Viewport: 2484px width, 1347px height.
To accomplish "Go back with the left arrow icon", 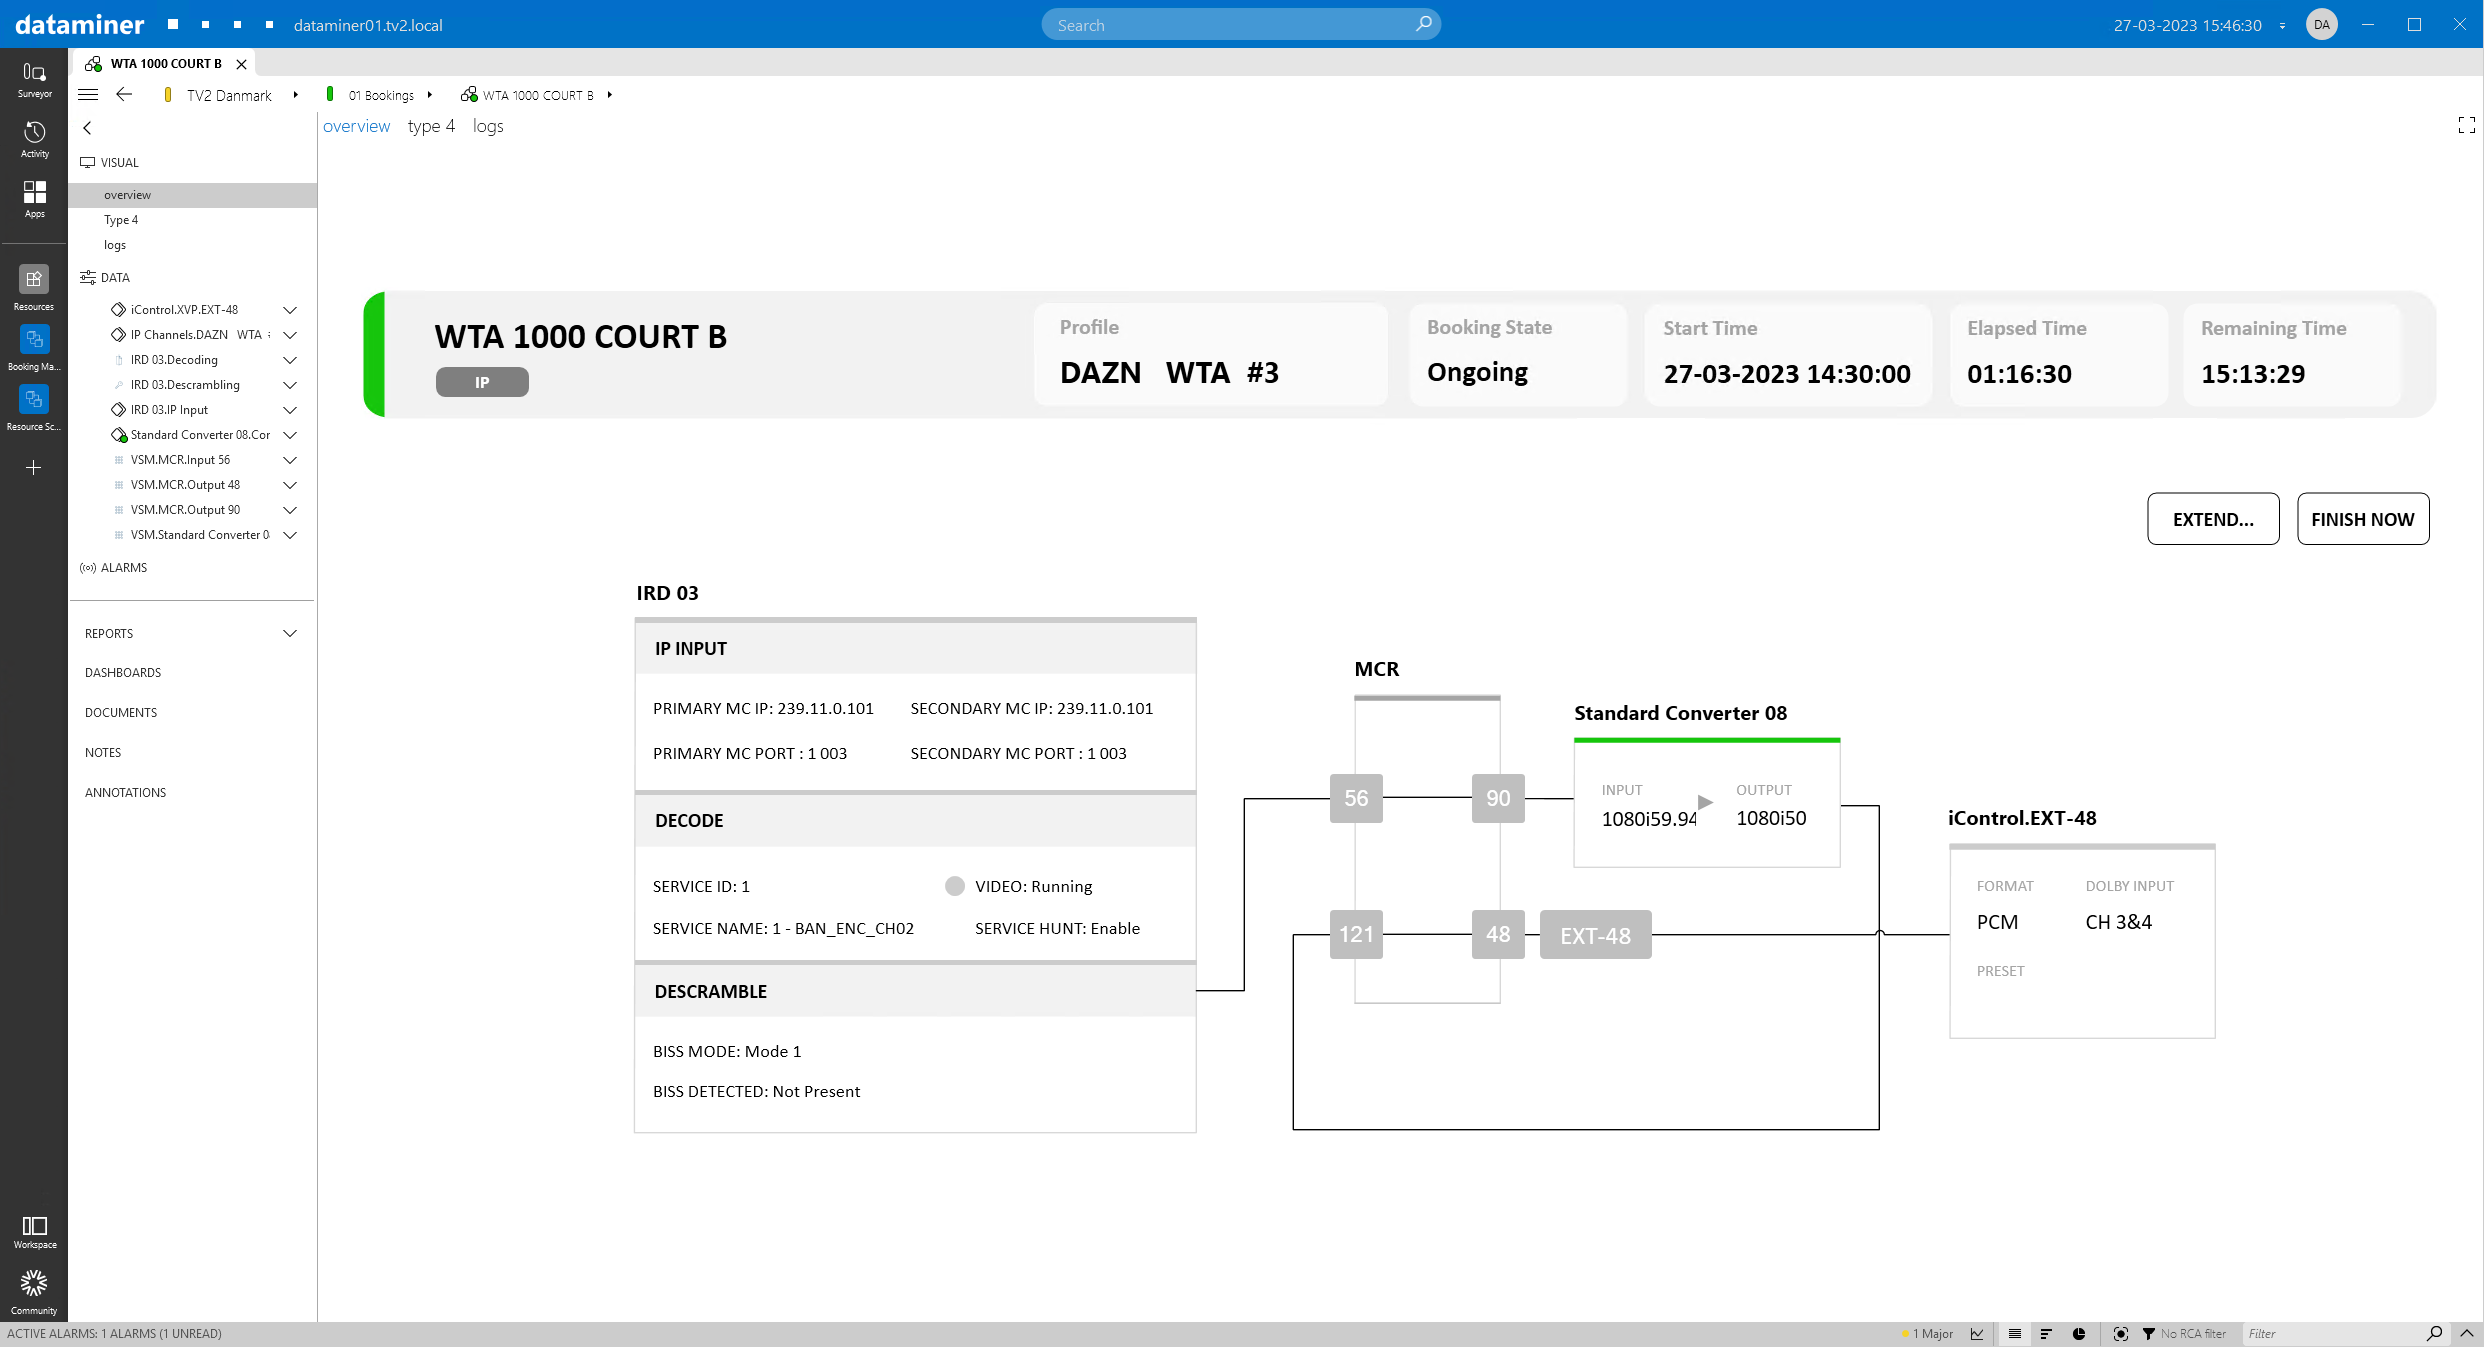I will pos(124,94).
